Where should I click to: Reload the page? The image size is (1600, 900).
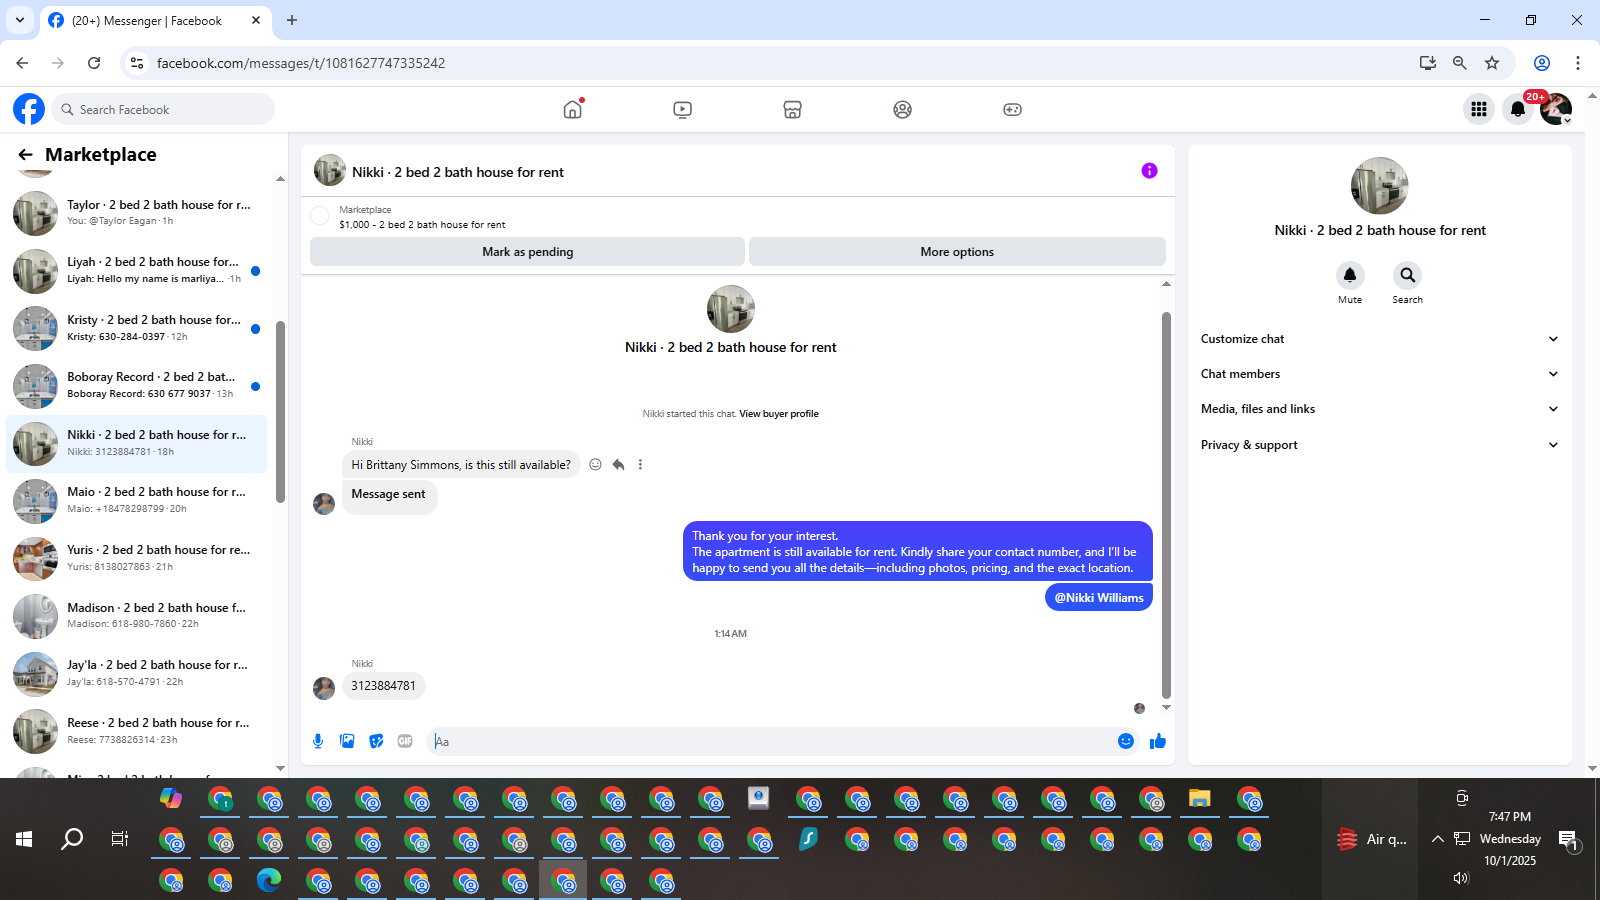pos(94,63)
